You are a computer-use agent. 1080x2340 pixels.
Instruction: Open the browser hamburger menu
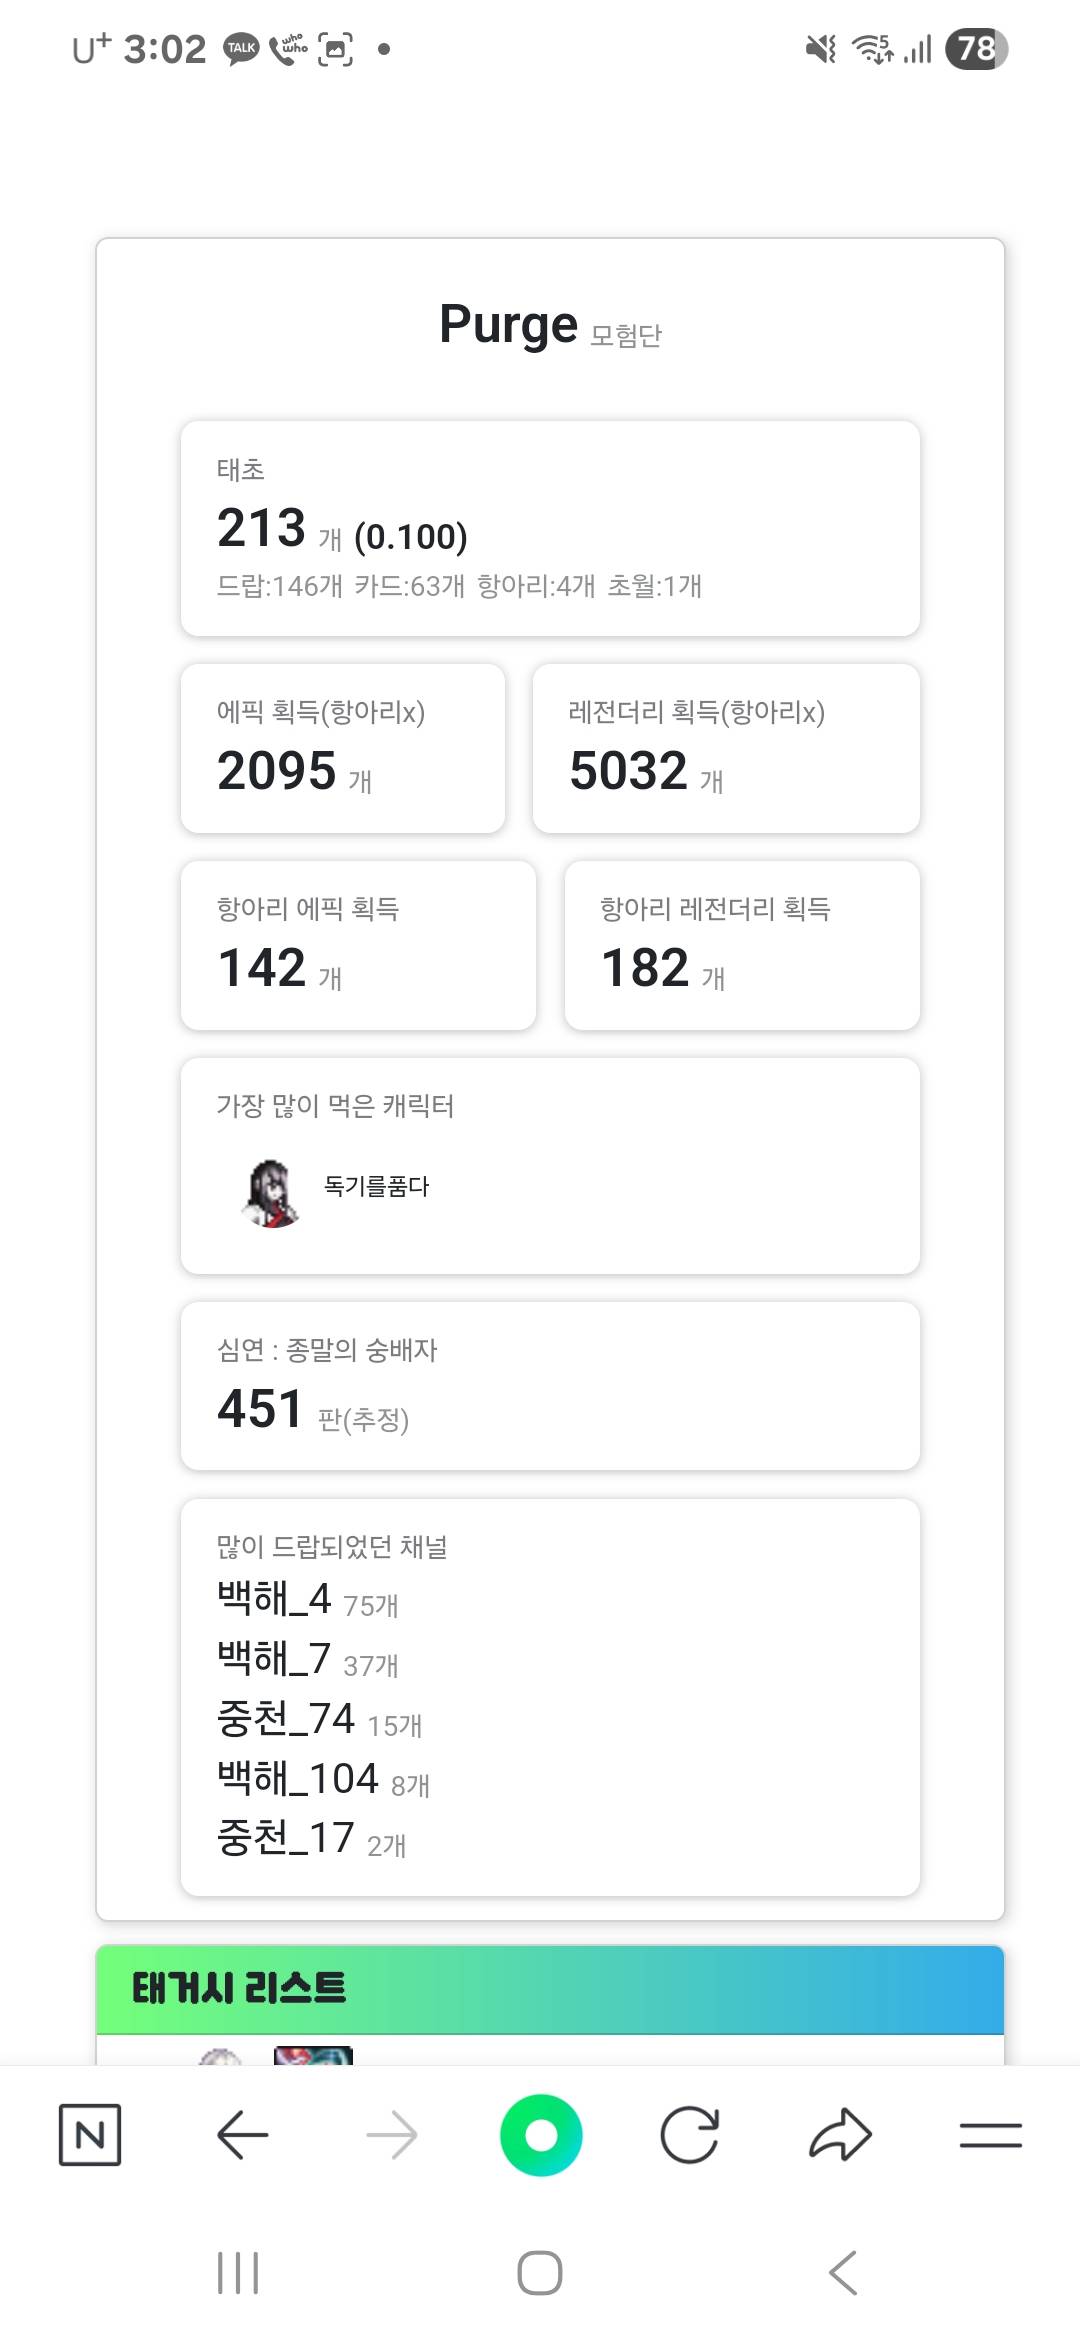pos(990,2135)
